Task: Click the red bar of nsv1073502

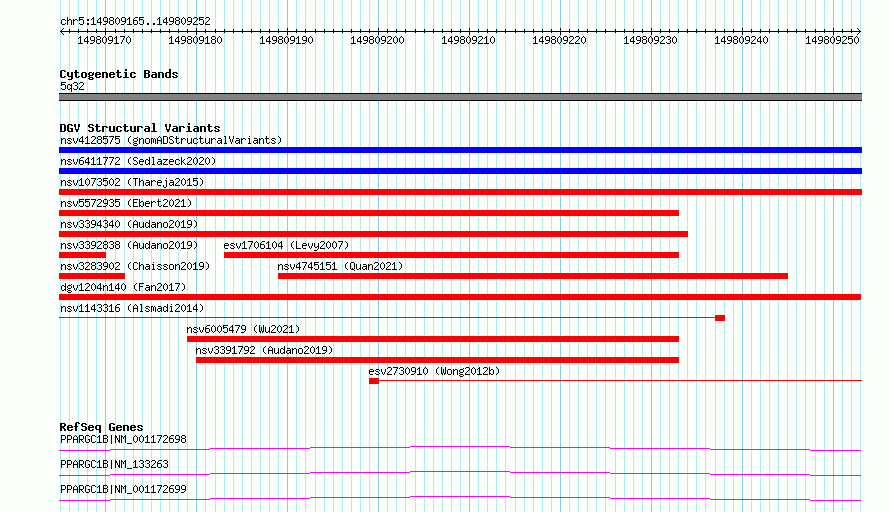Action: 460,192
